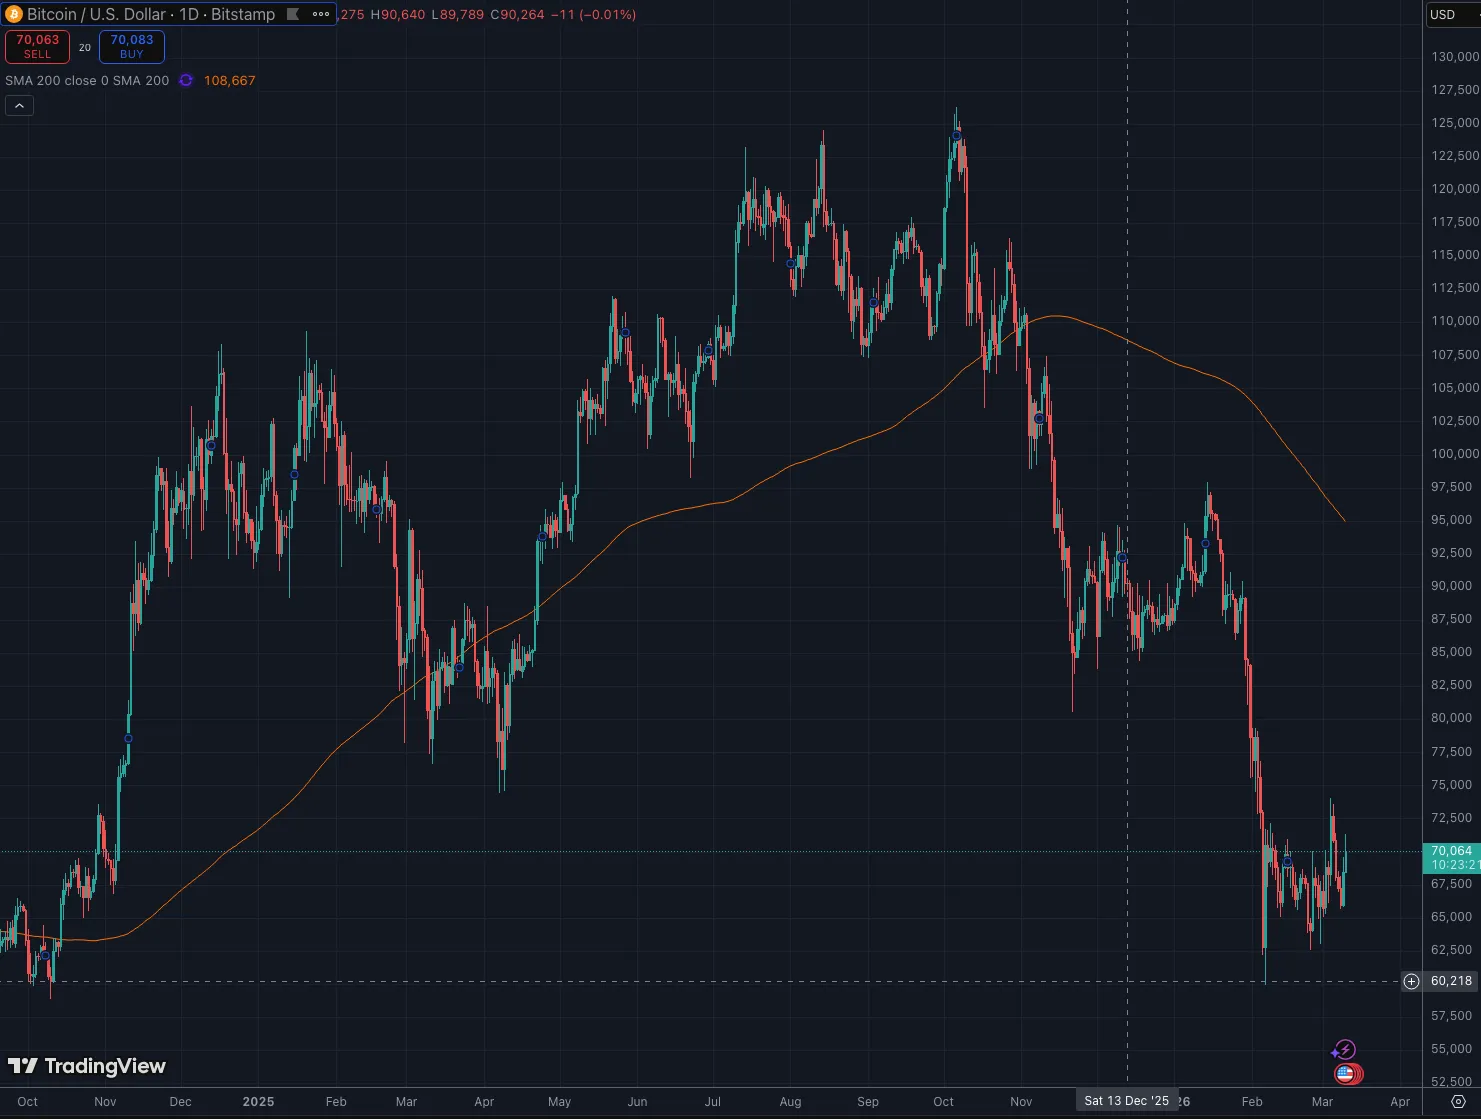Click the high value H90,640

click(x=398, y=15)
